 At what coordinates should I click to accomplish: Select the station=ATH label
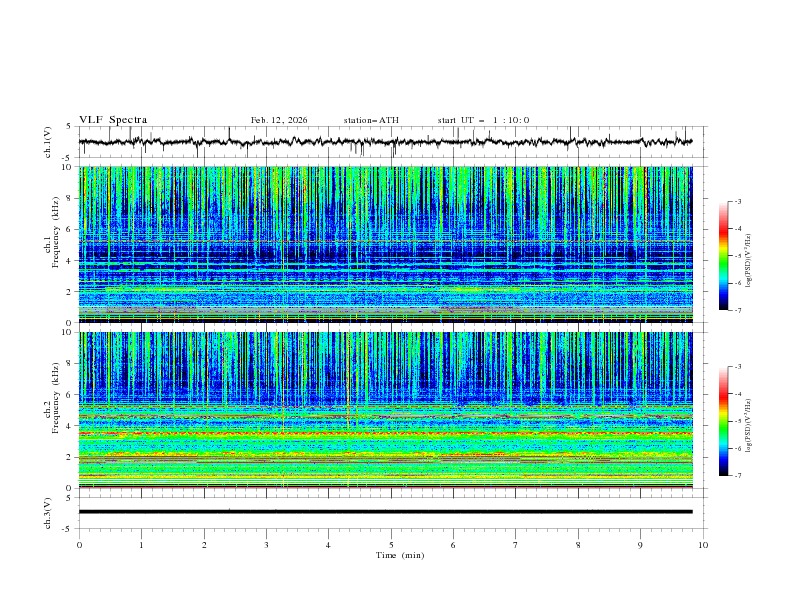(x=371, y=120)
